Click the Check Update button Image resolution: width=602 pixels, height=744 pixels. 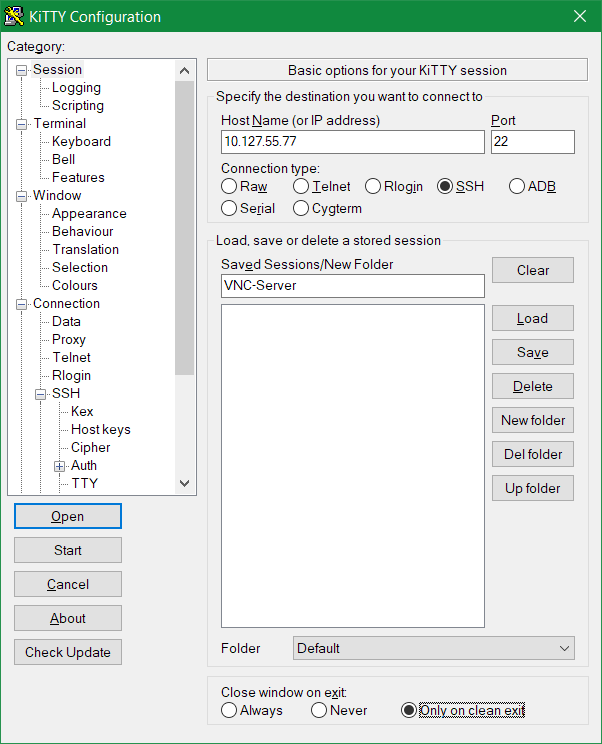(68, 652)
